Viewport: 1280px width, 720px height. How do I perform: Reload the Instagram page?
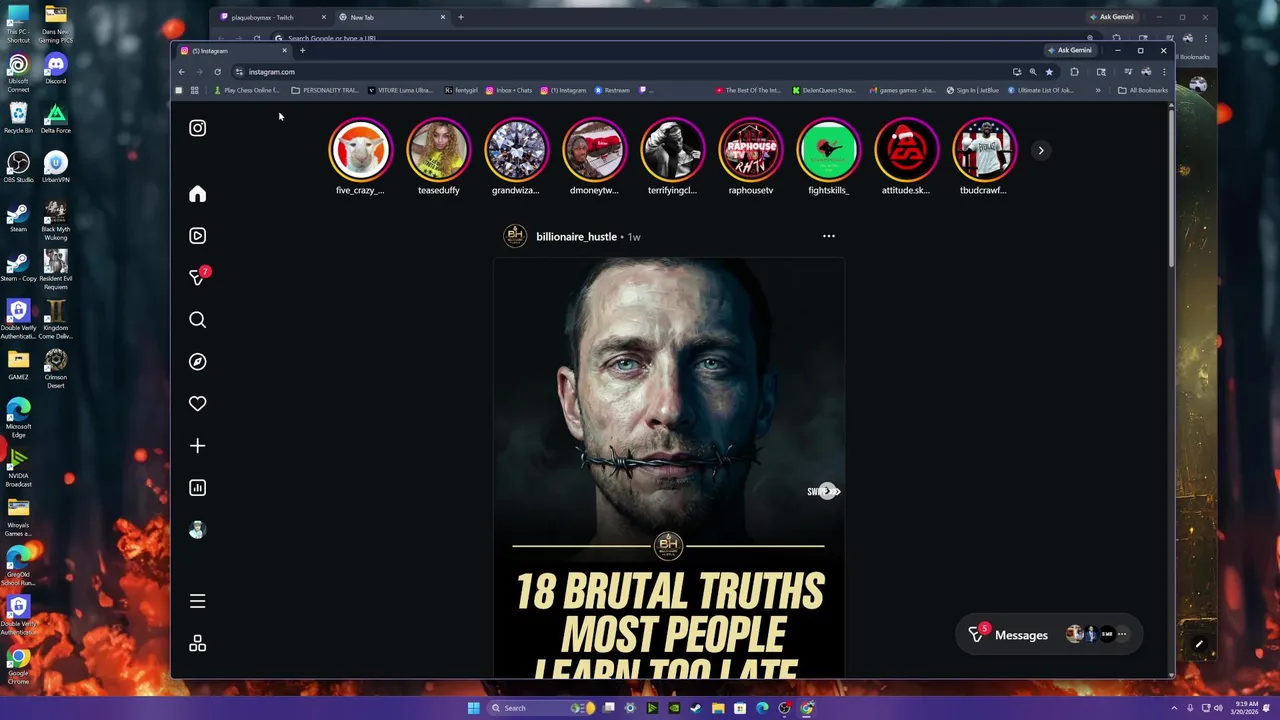click(217, 72)
